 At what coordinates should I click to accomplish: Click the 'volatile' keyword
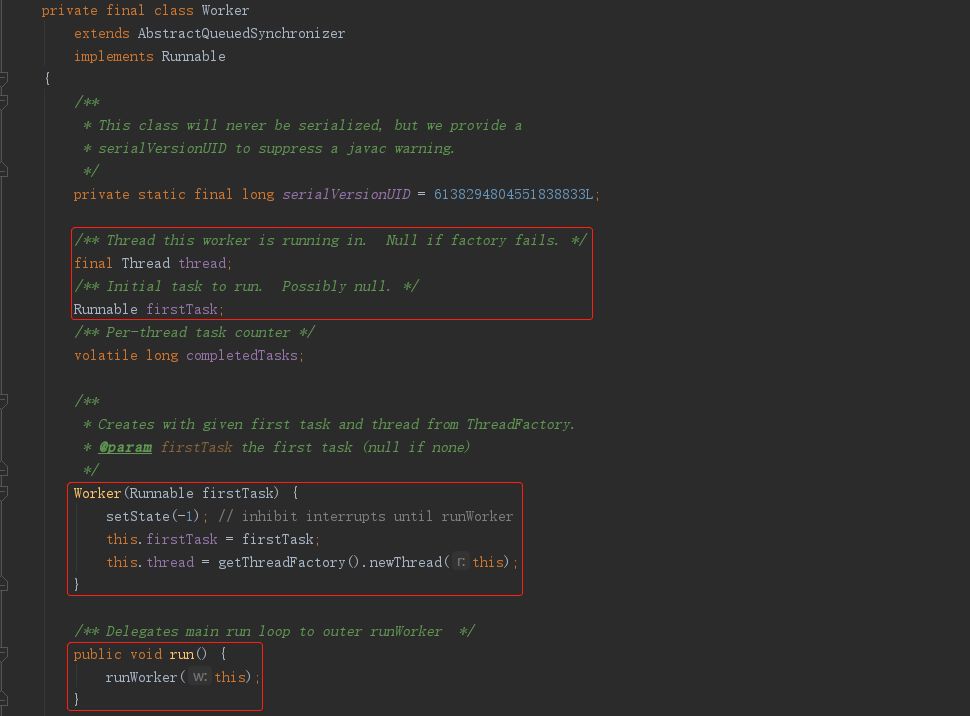106,355
